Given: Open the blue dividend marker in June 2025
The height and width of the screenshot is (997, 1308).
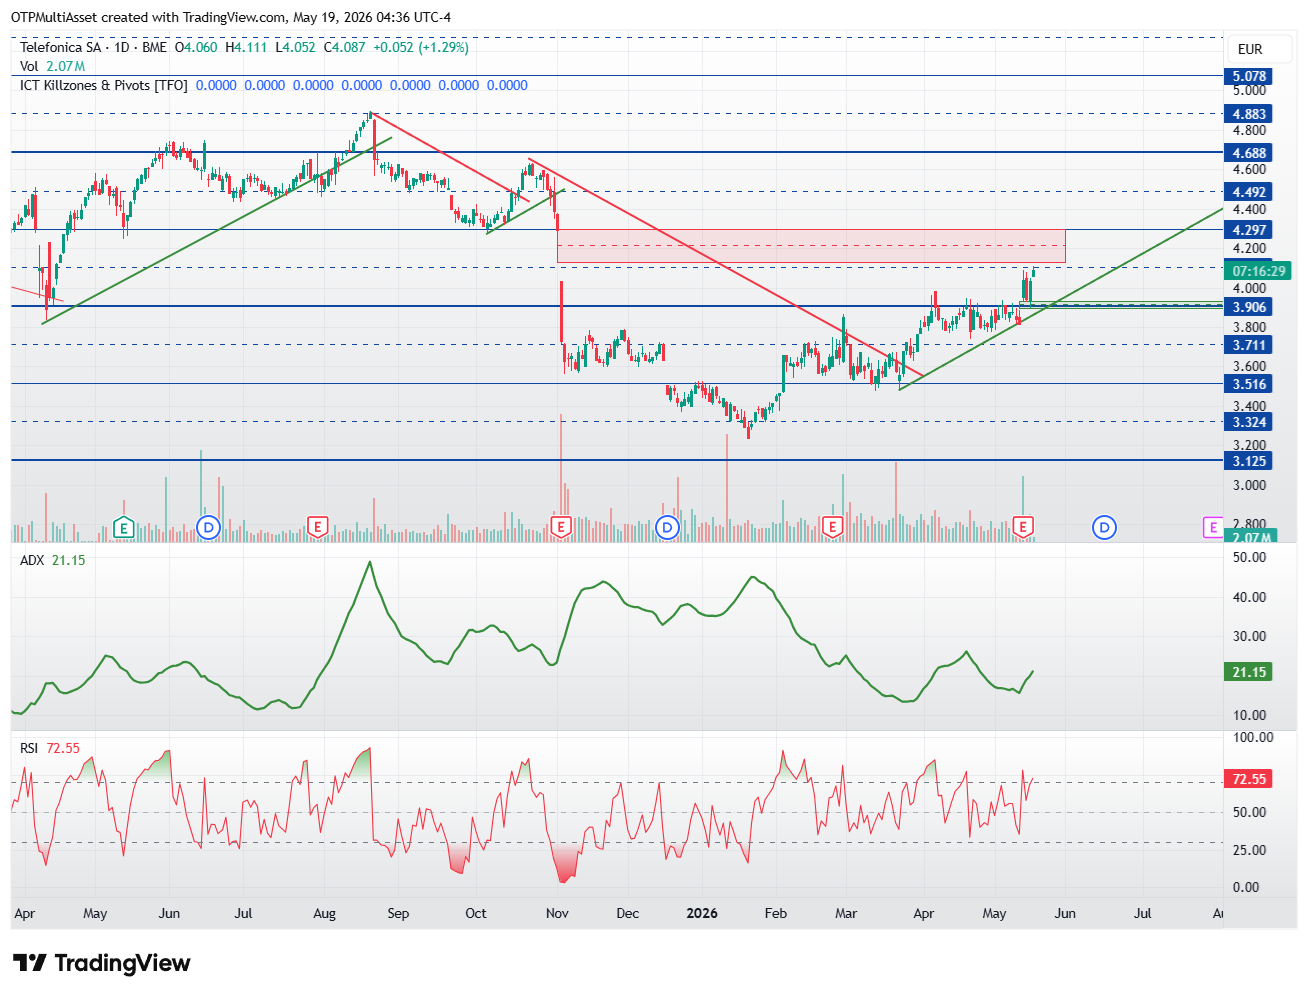Looking at the screenshot, I should pos(208,527).
